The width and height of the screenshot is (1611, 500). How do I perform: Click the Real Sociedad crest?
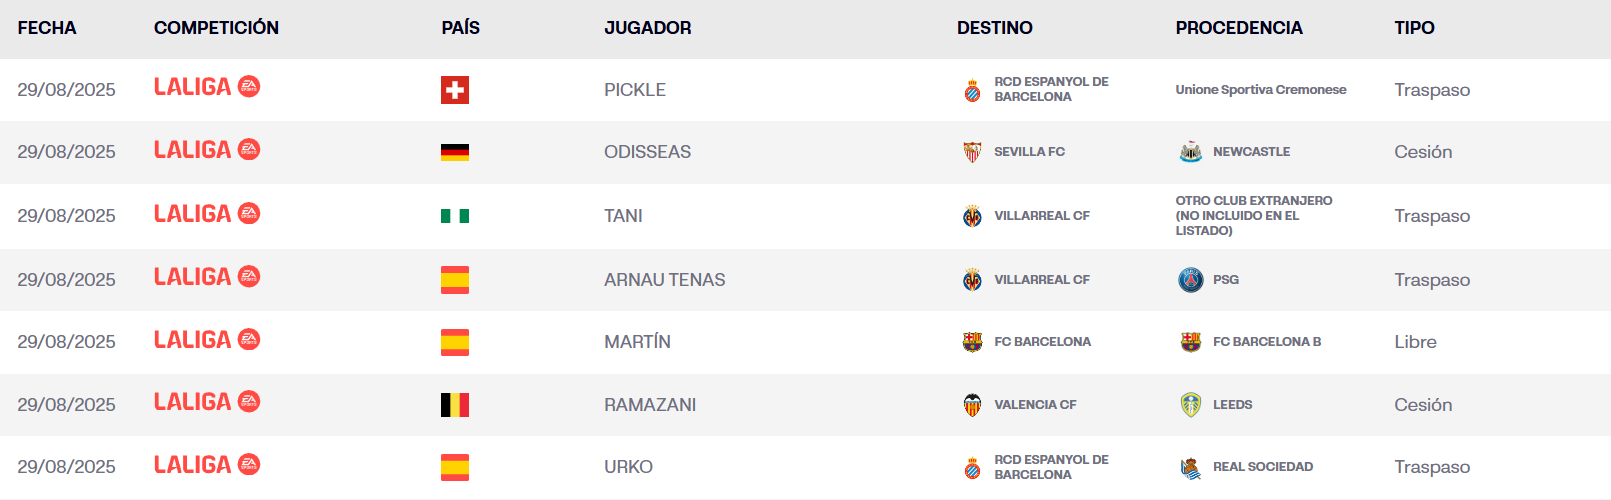click(1190, 467)
